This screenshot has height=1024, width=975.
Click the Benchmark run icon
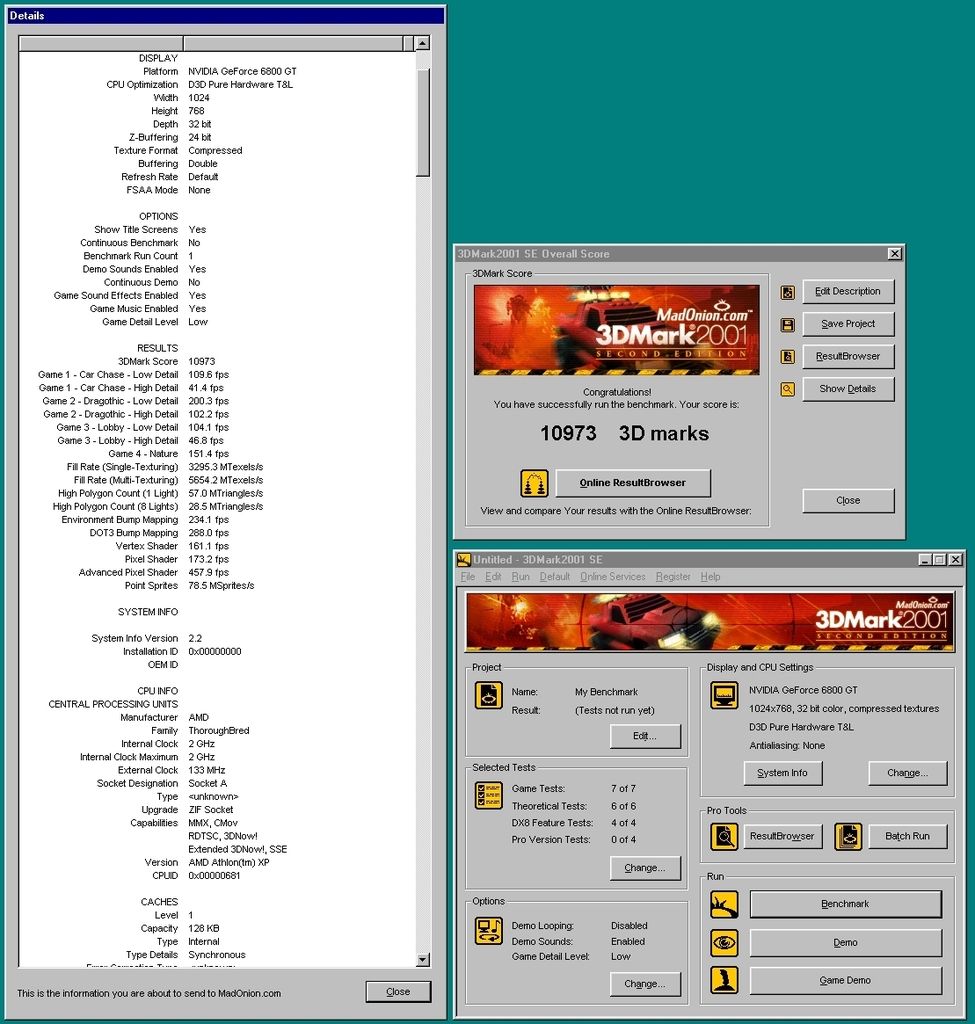click(x=724, y=904)
